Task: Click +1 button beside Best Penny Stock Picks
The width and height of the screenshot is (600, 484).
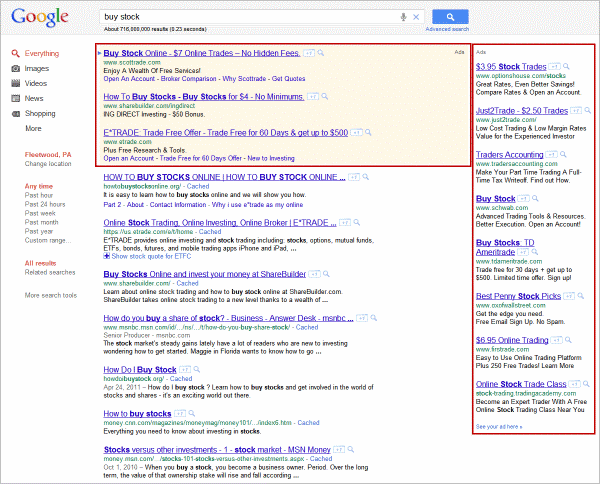Action: pos(569,296)
